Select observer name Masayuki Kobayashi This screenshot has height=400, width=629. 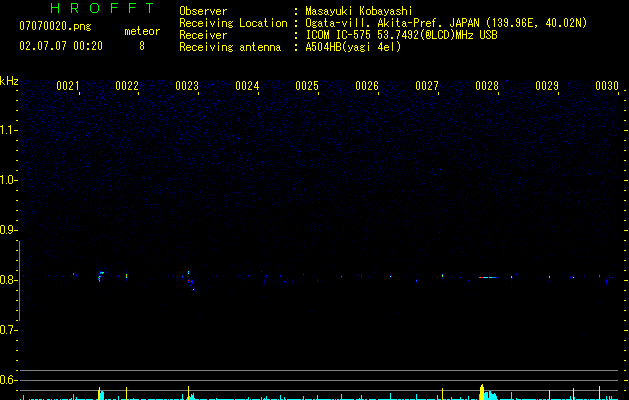pyautogui.click(x=359, y=11)
